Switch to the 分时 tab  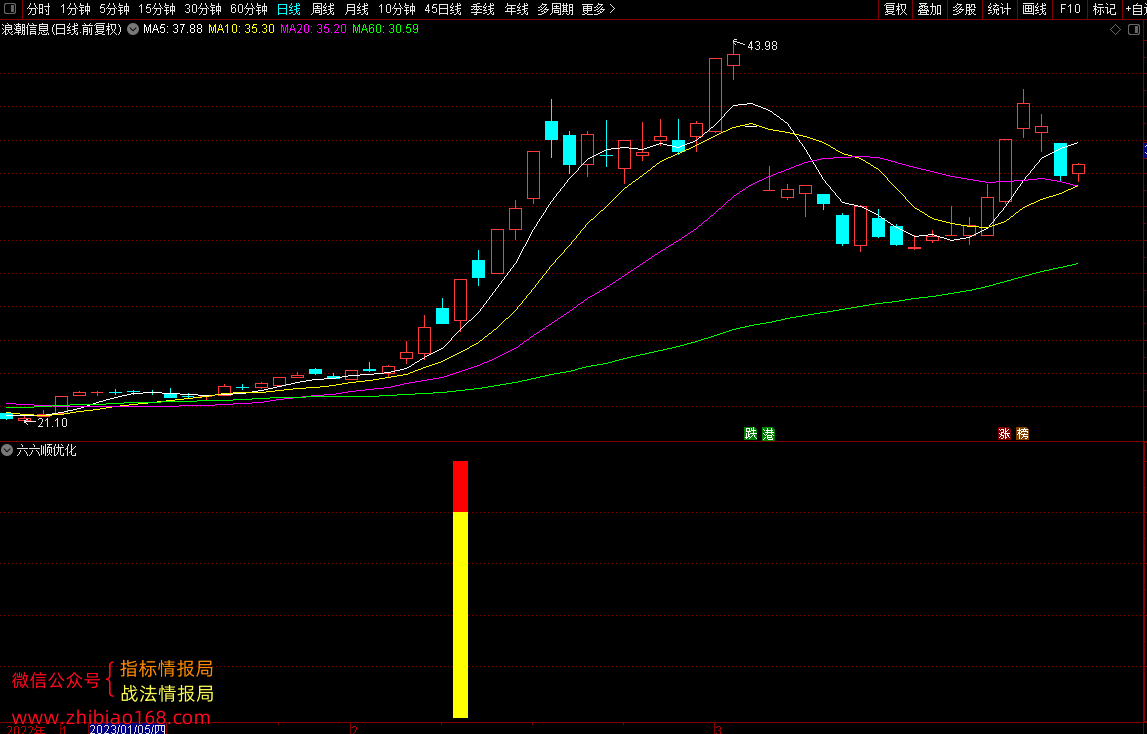(39, 9)
